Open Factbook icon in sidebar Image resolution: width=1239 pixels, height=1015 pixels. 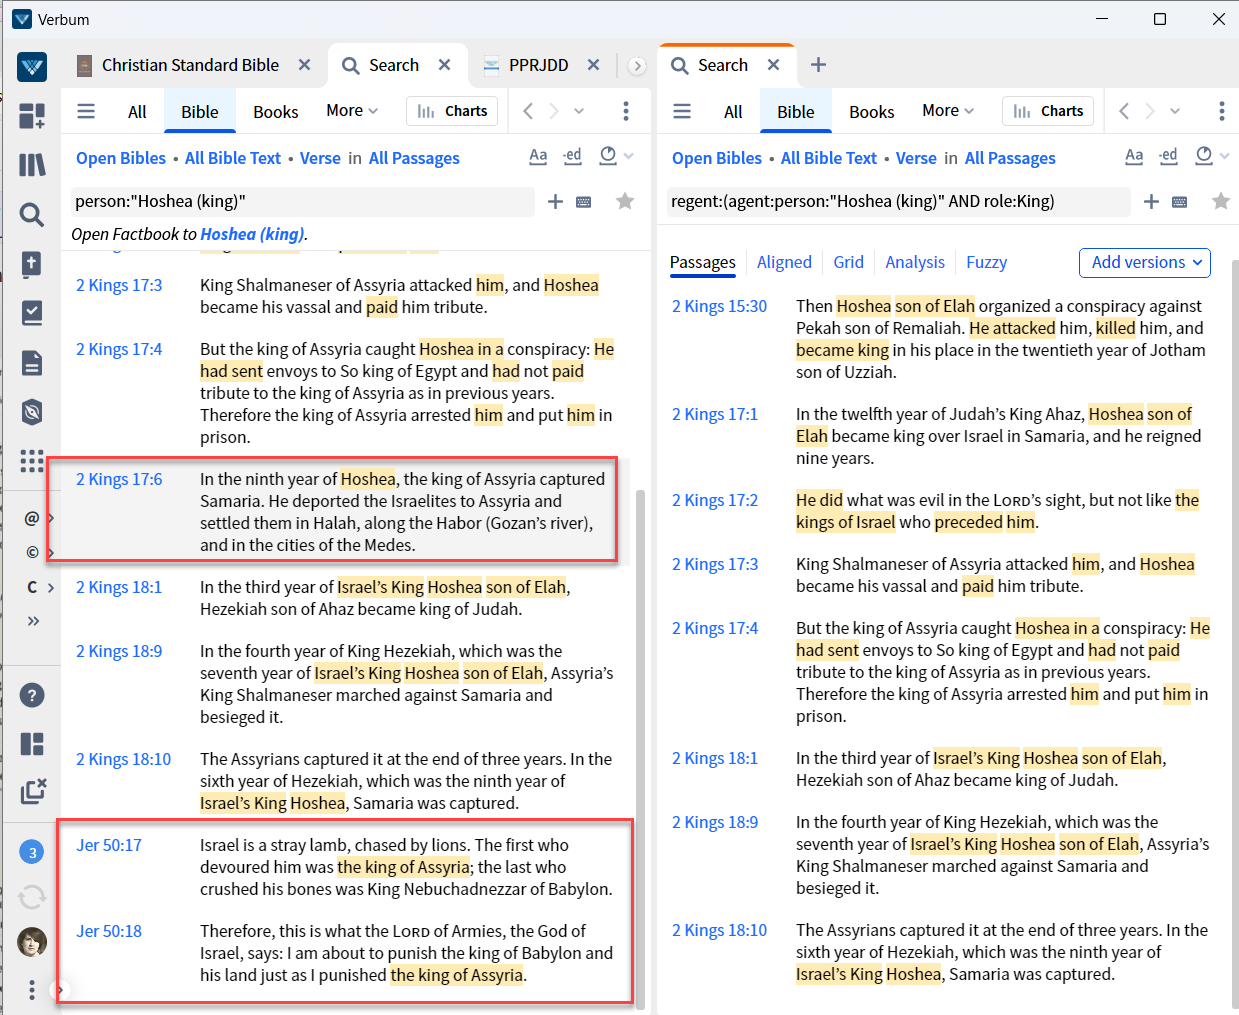32,263
